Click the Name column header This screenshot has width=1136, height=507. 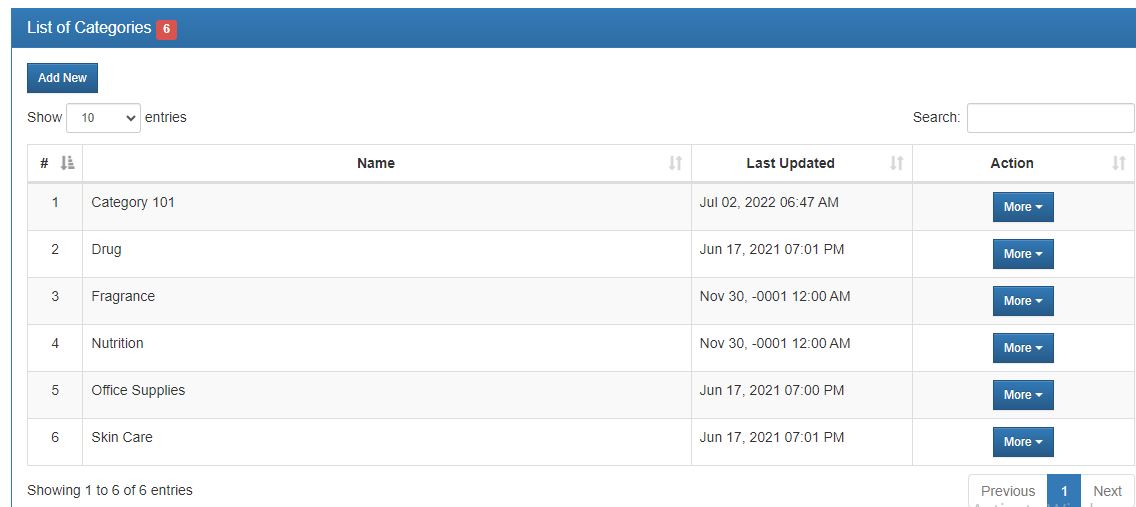(376, 163)
